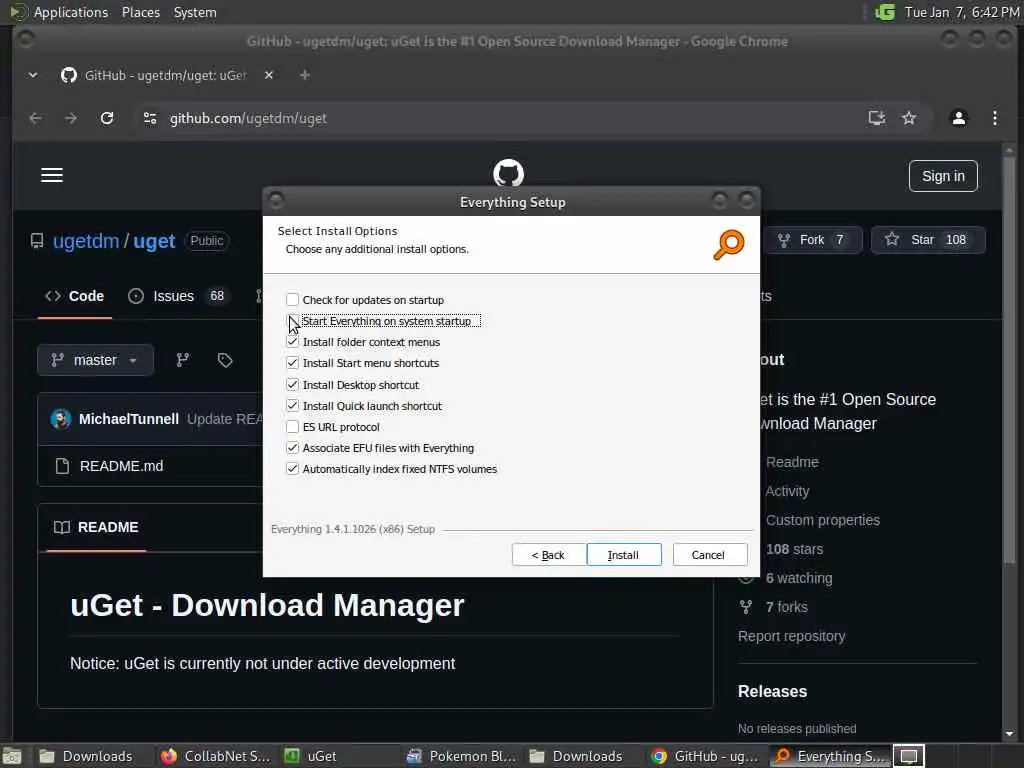Viewport: 1024px width, 768px height.
Task: View 108 stars link
Action: click(x=794, y=549)
